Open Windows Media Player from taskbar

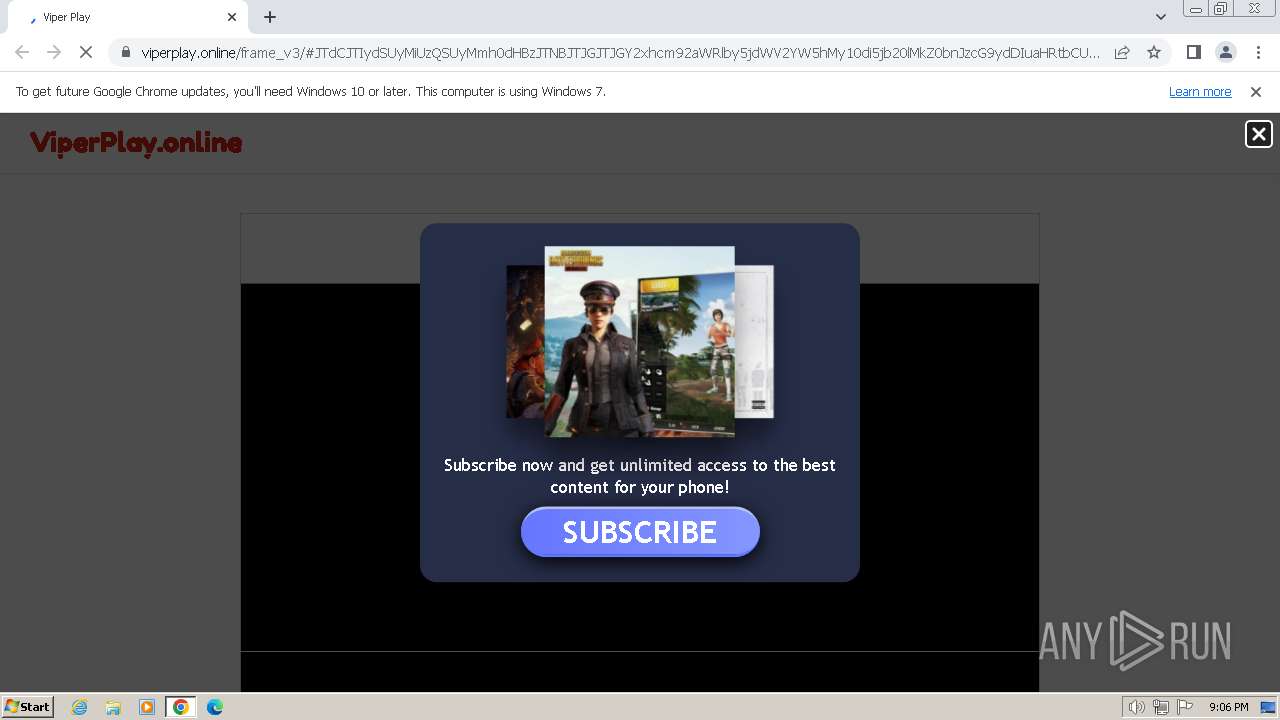pyautogui.click(x=147, y=707)
